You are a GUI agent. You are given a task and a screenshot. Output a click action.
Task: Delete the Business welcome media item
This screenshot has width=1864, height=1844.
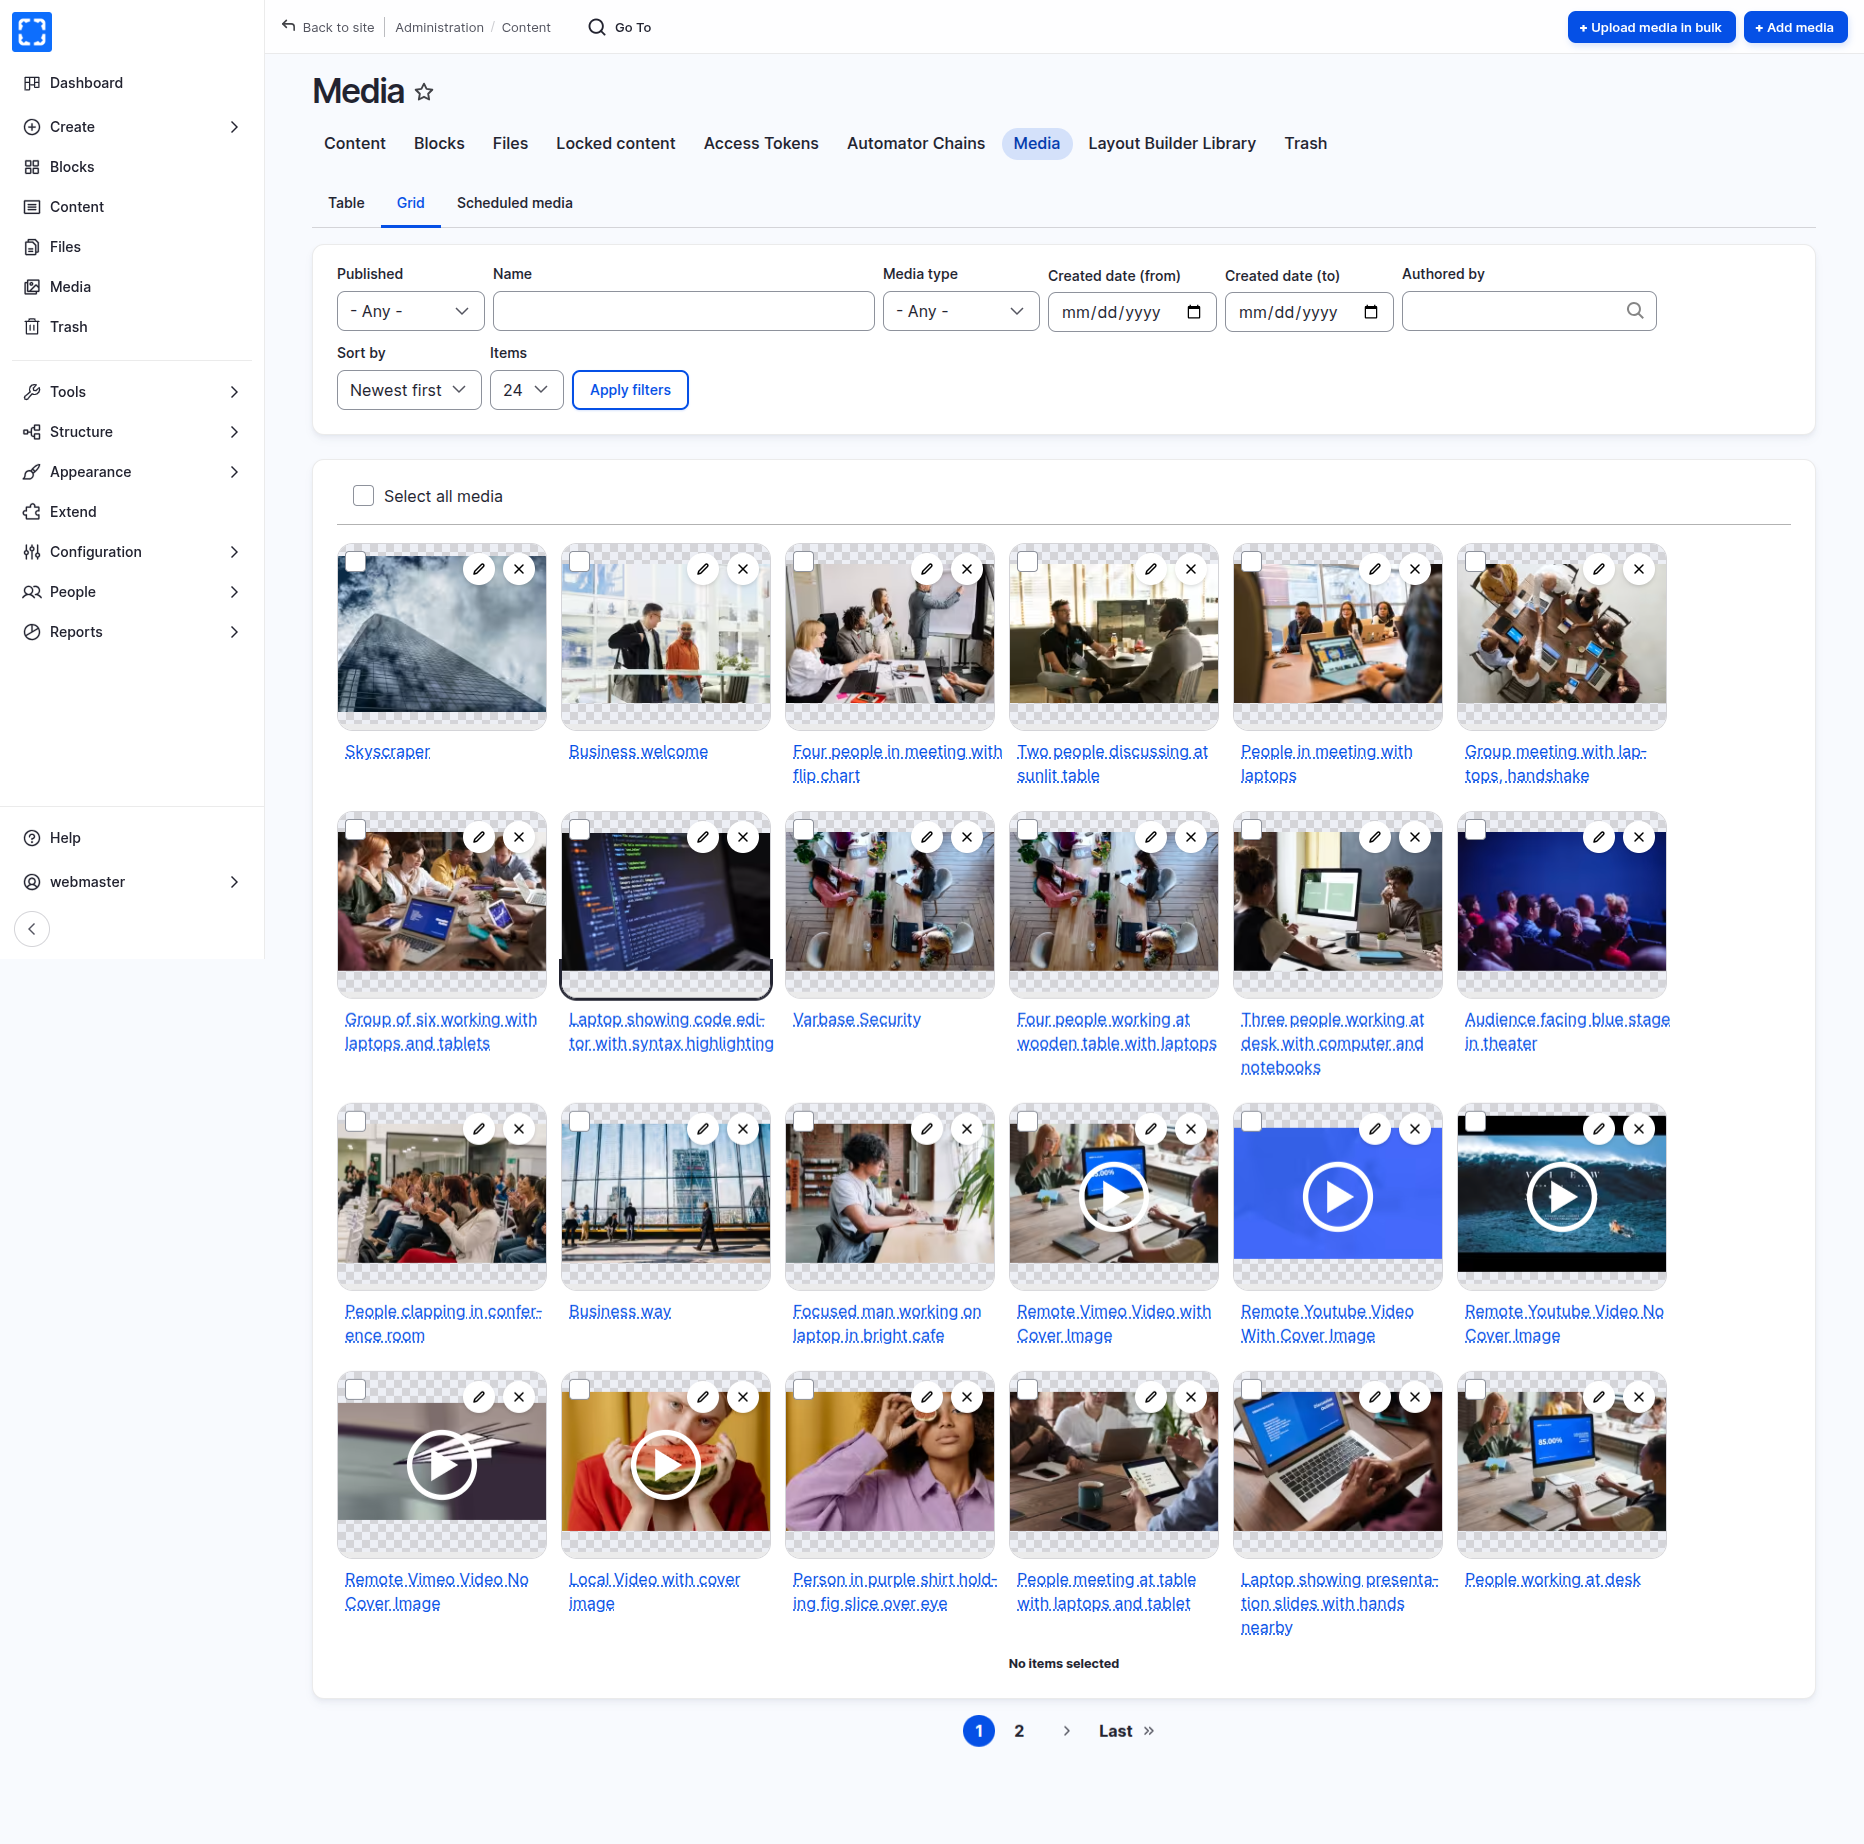click(743, 569)
